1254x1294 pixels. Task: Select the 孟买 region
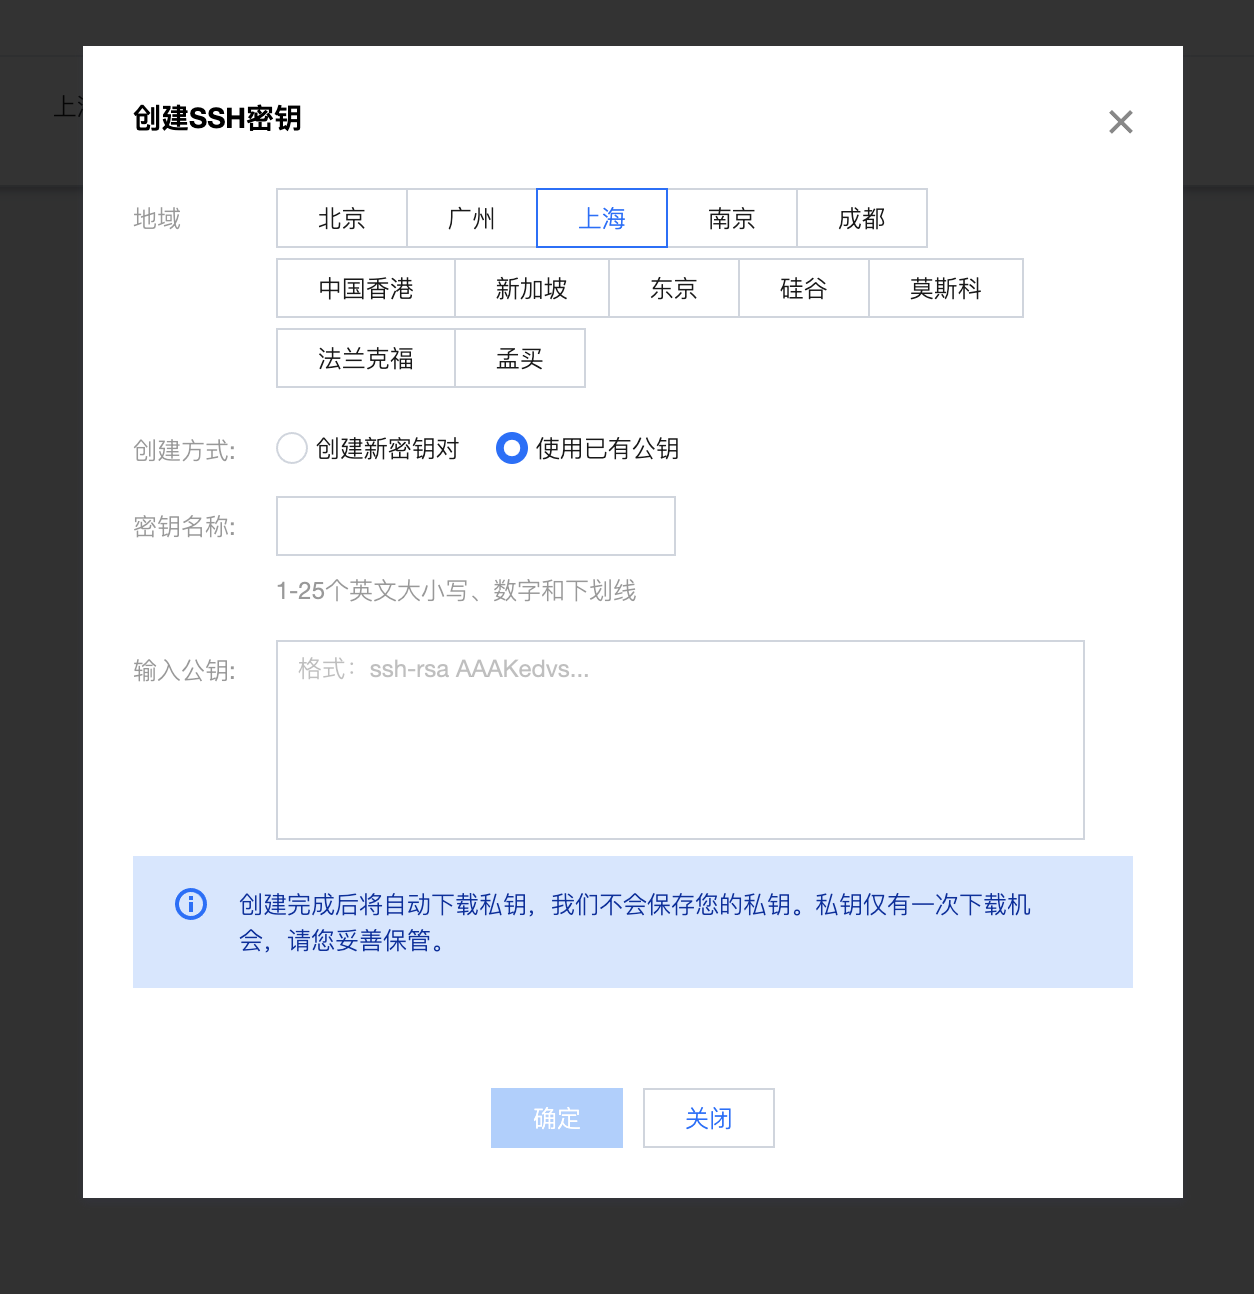(520, 358)
